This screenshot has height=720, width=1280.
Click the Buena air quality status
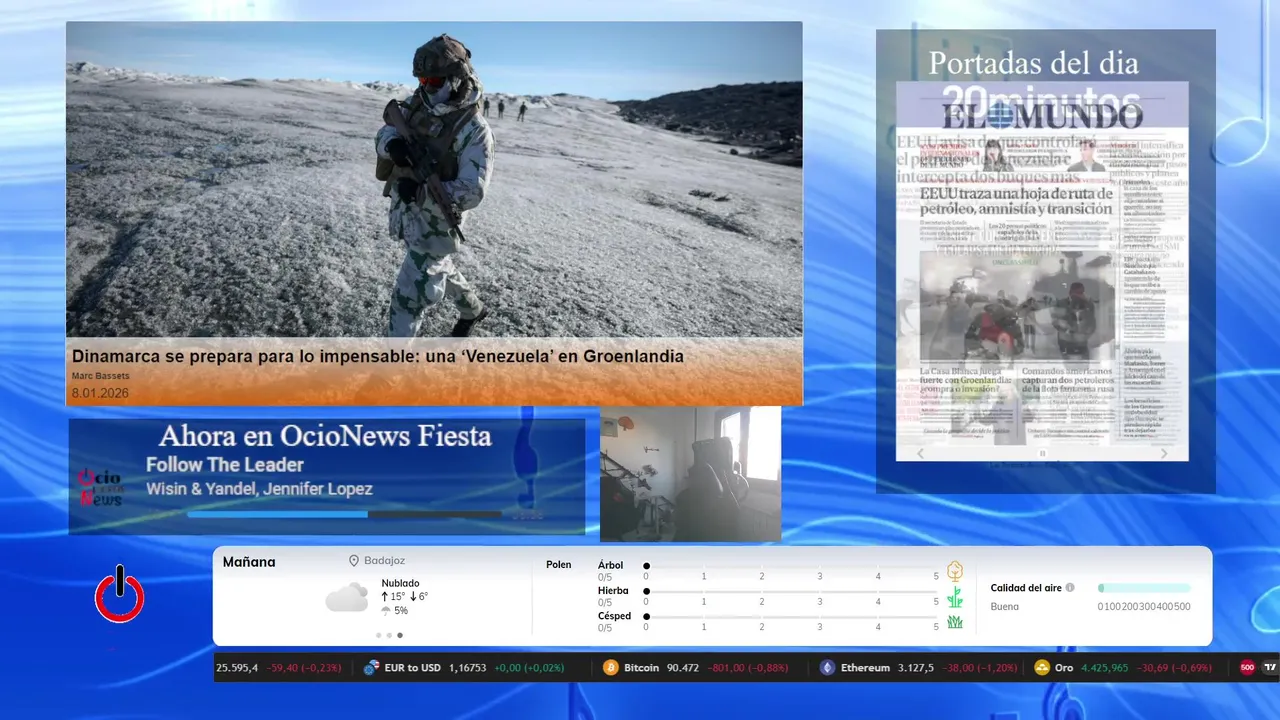(1004, 606)
